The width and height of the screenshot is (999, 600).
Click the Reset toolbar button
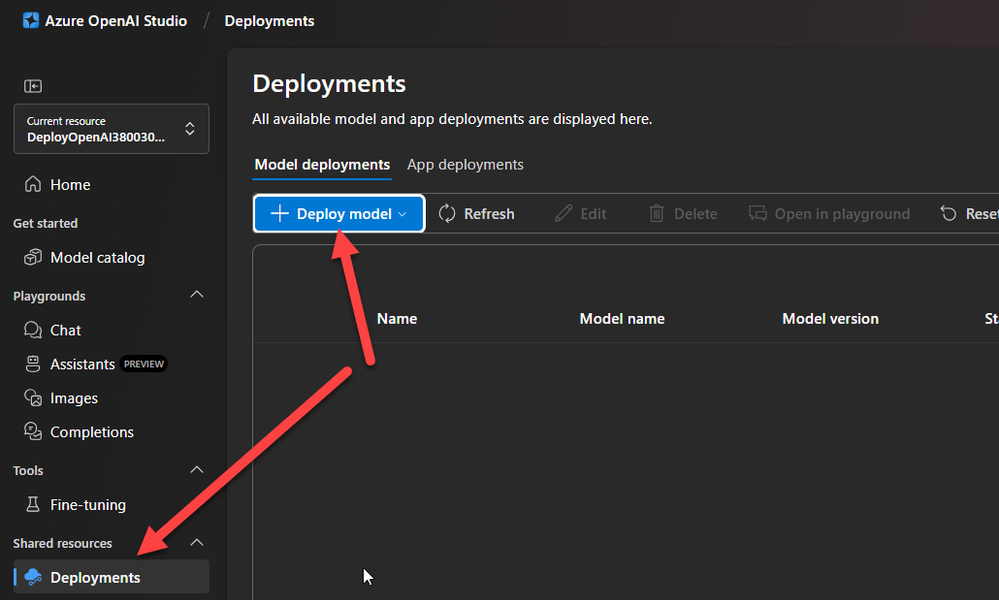969,213
